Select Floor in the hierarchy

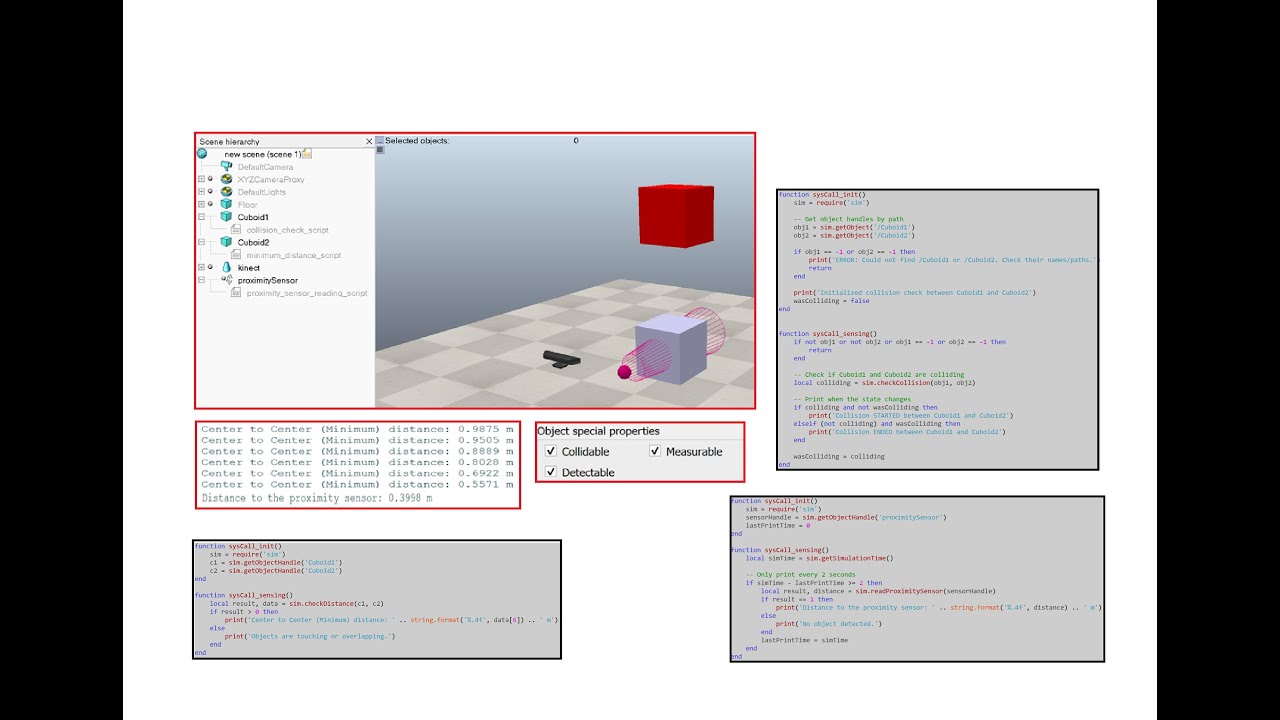[x=247, y=204]
